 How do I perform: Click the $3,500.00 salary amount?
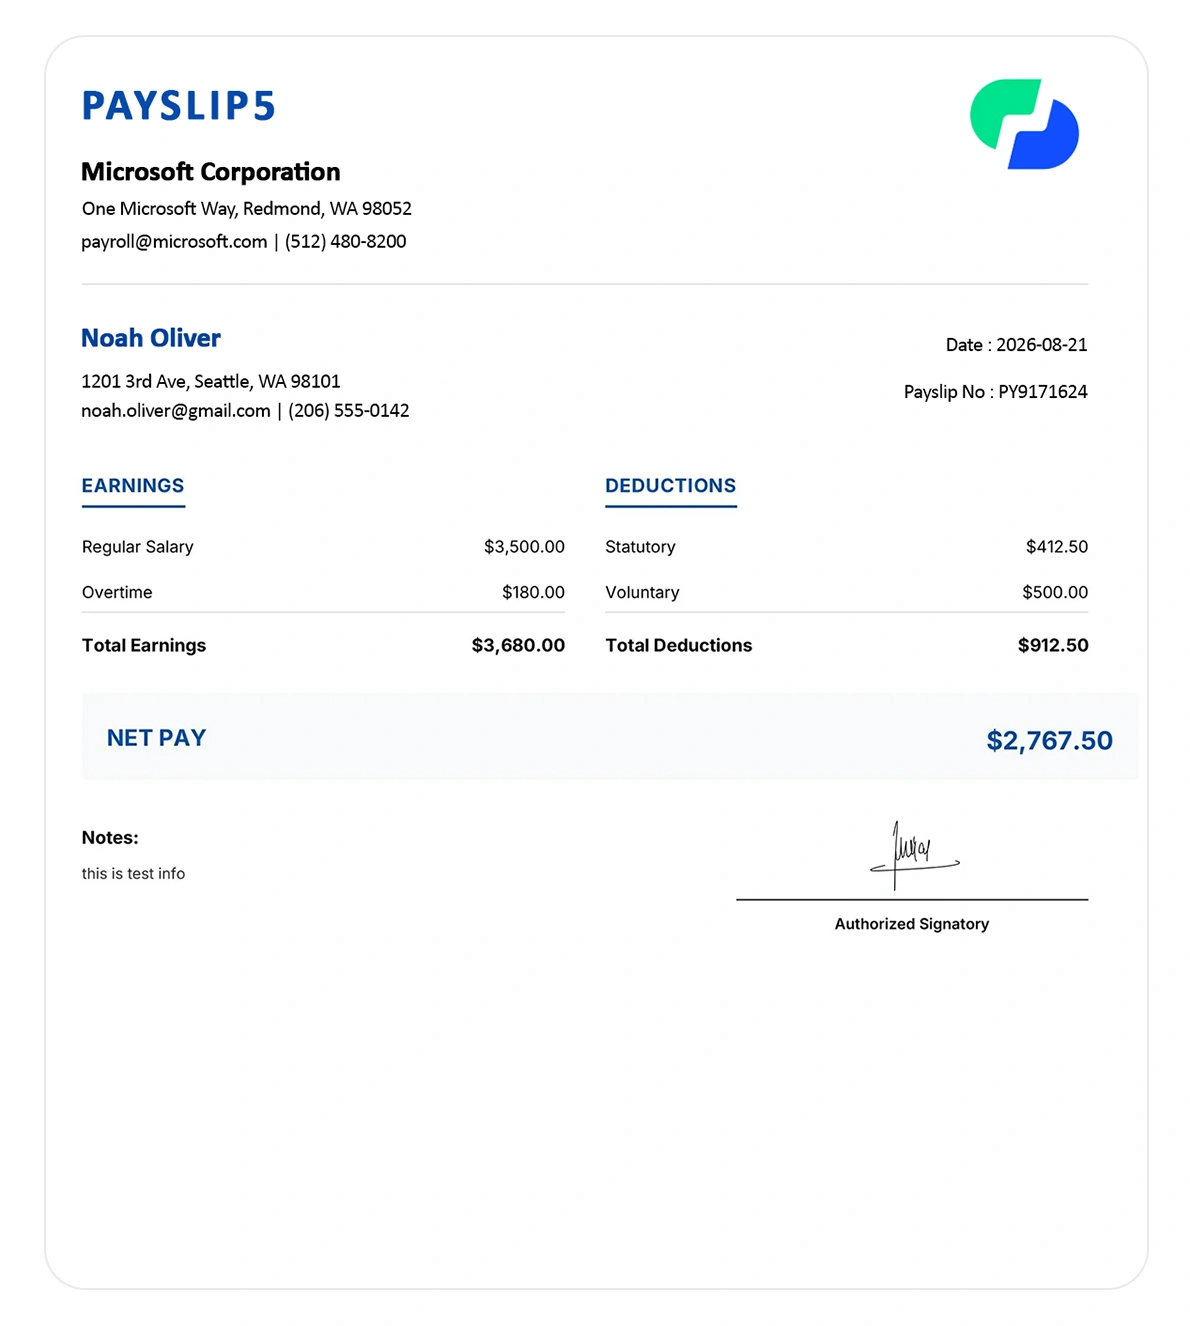tap(524, 547)
